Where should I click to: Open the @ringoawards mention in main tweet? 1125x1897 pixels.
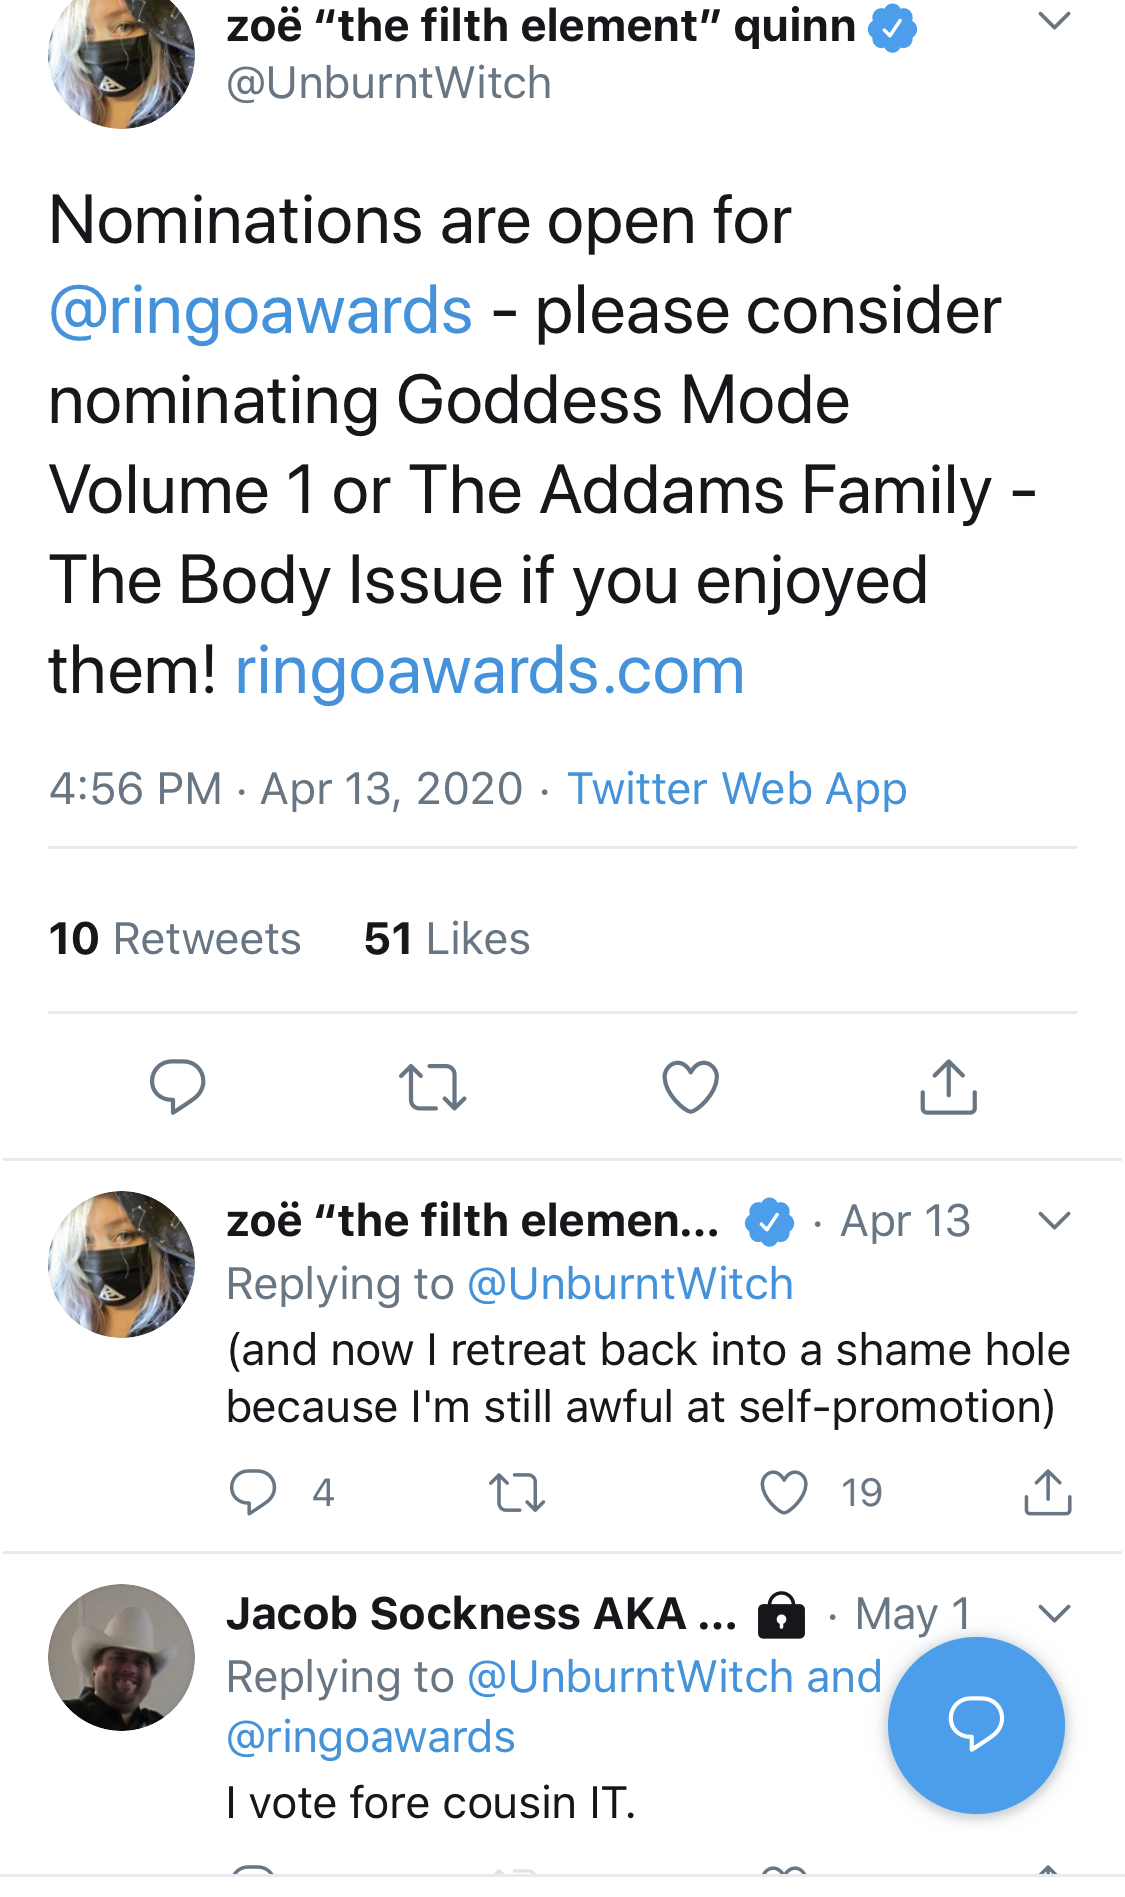261,311
